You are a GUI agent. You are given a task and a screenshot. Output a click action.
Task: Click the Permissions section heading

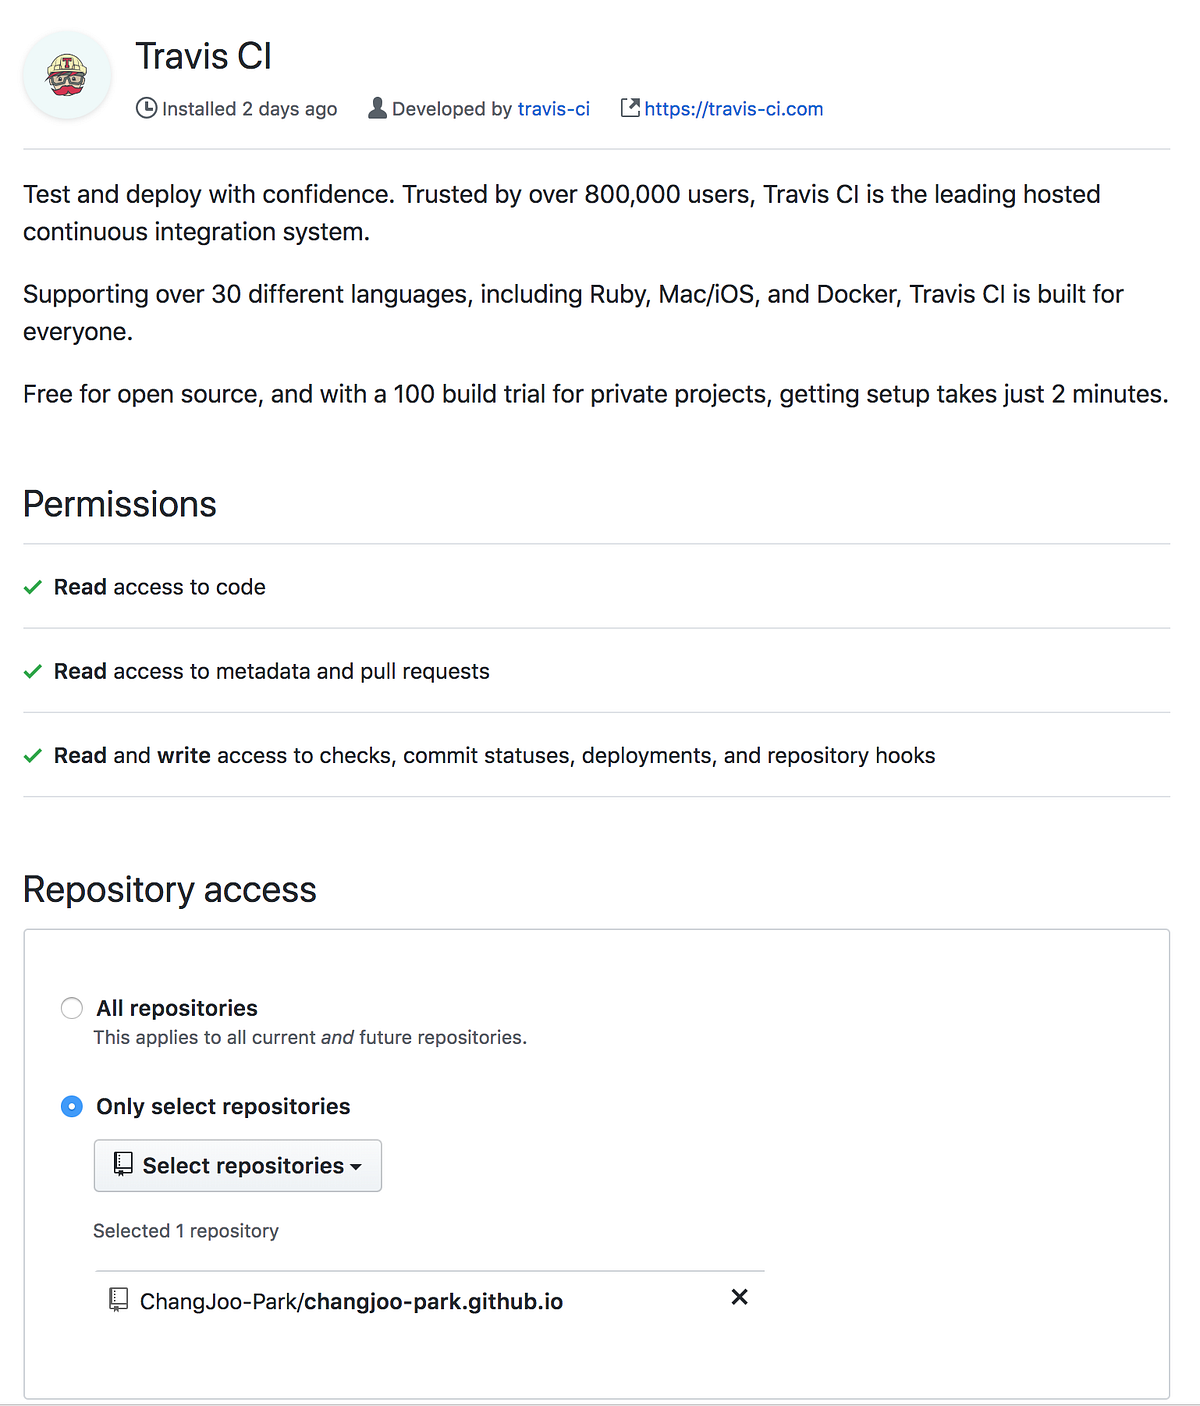119,504
